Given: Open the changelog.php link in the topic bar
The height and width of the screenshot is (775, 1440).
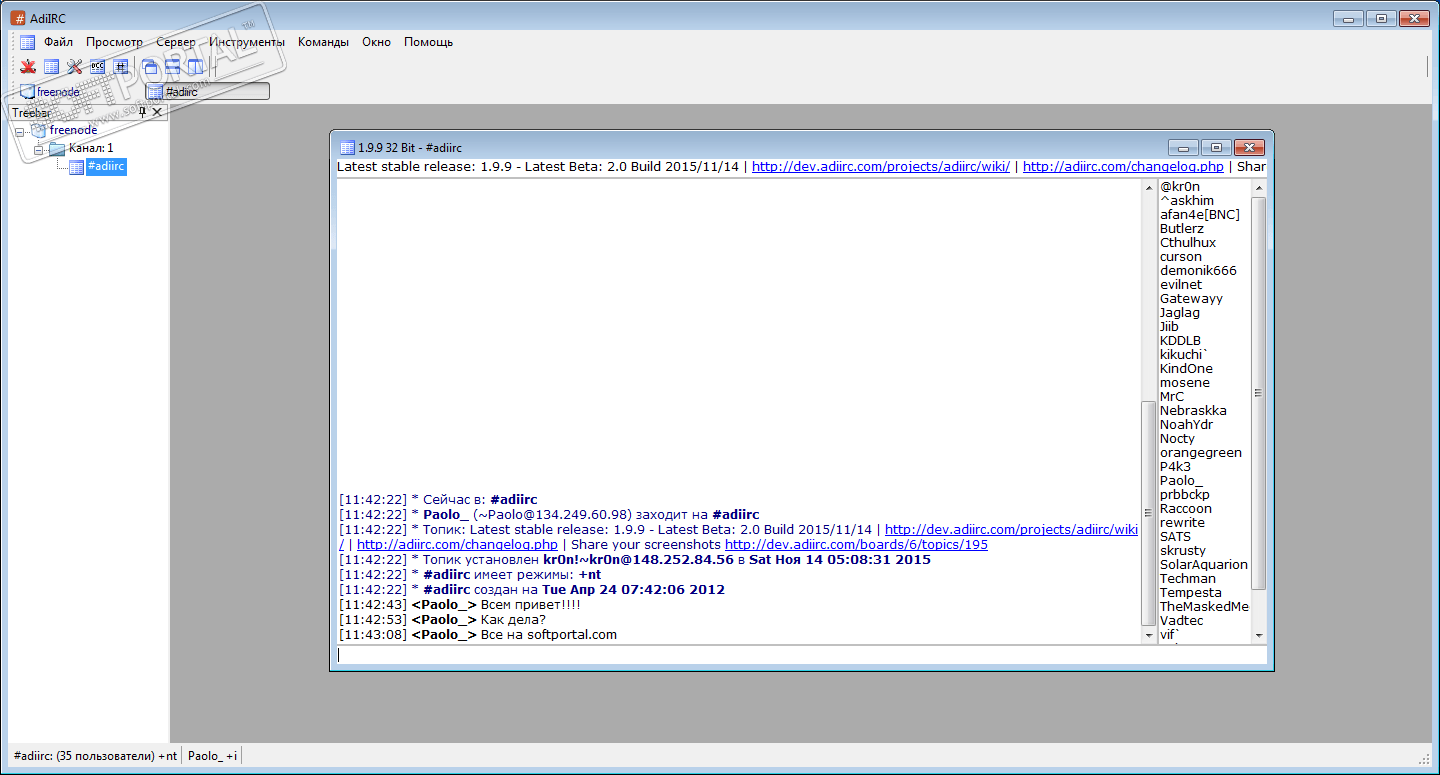Looking at the screenshot, I should tap(1123, 167).
